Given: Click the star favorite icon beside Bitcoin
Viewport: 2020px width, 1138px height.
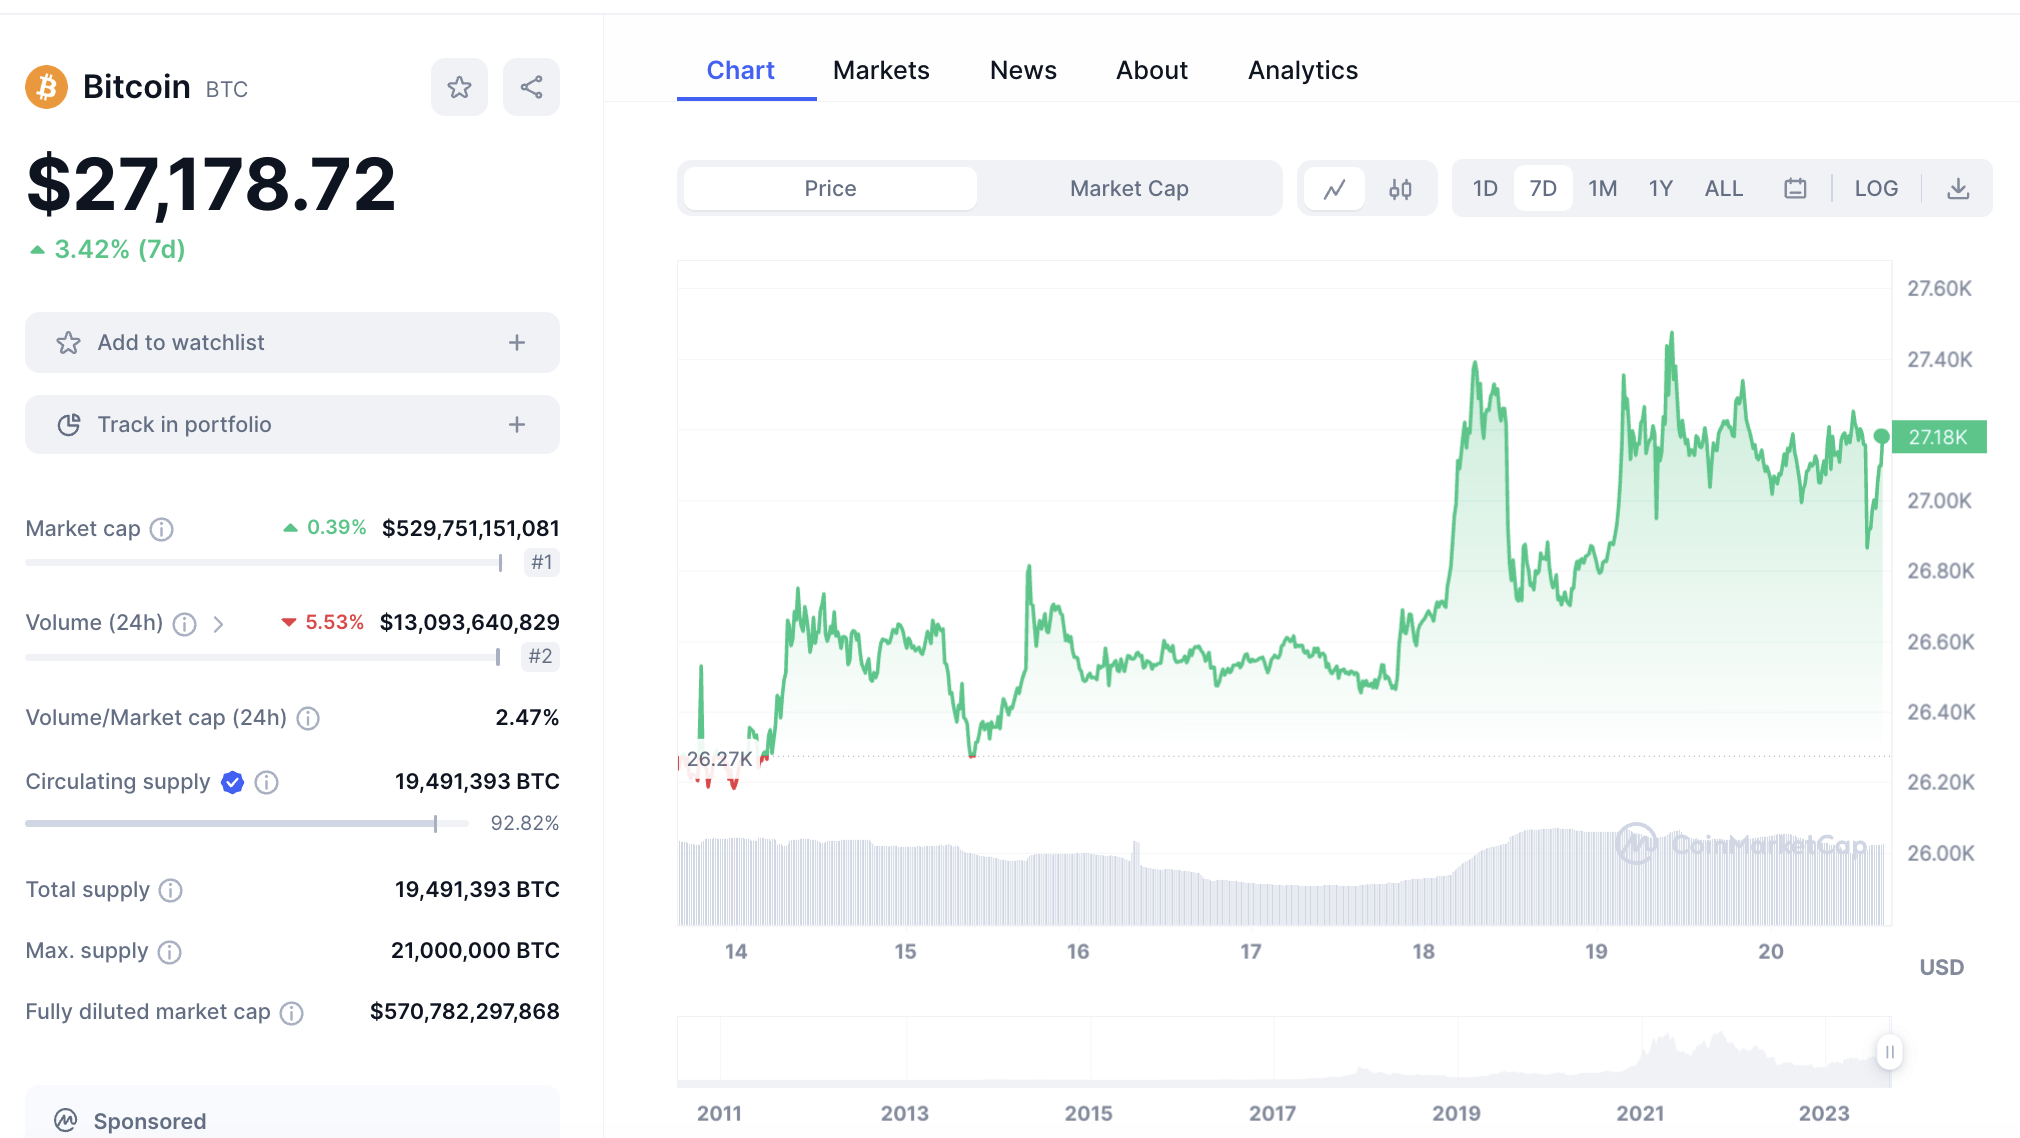Looking at the screenshot, I should click(459, 87).
